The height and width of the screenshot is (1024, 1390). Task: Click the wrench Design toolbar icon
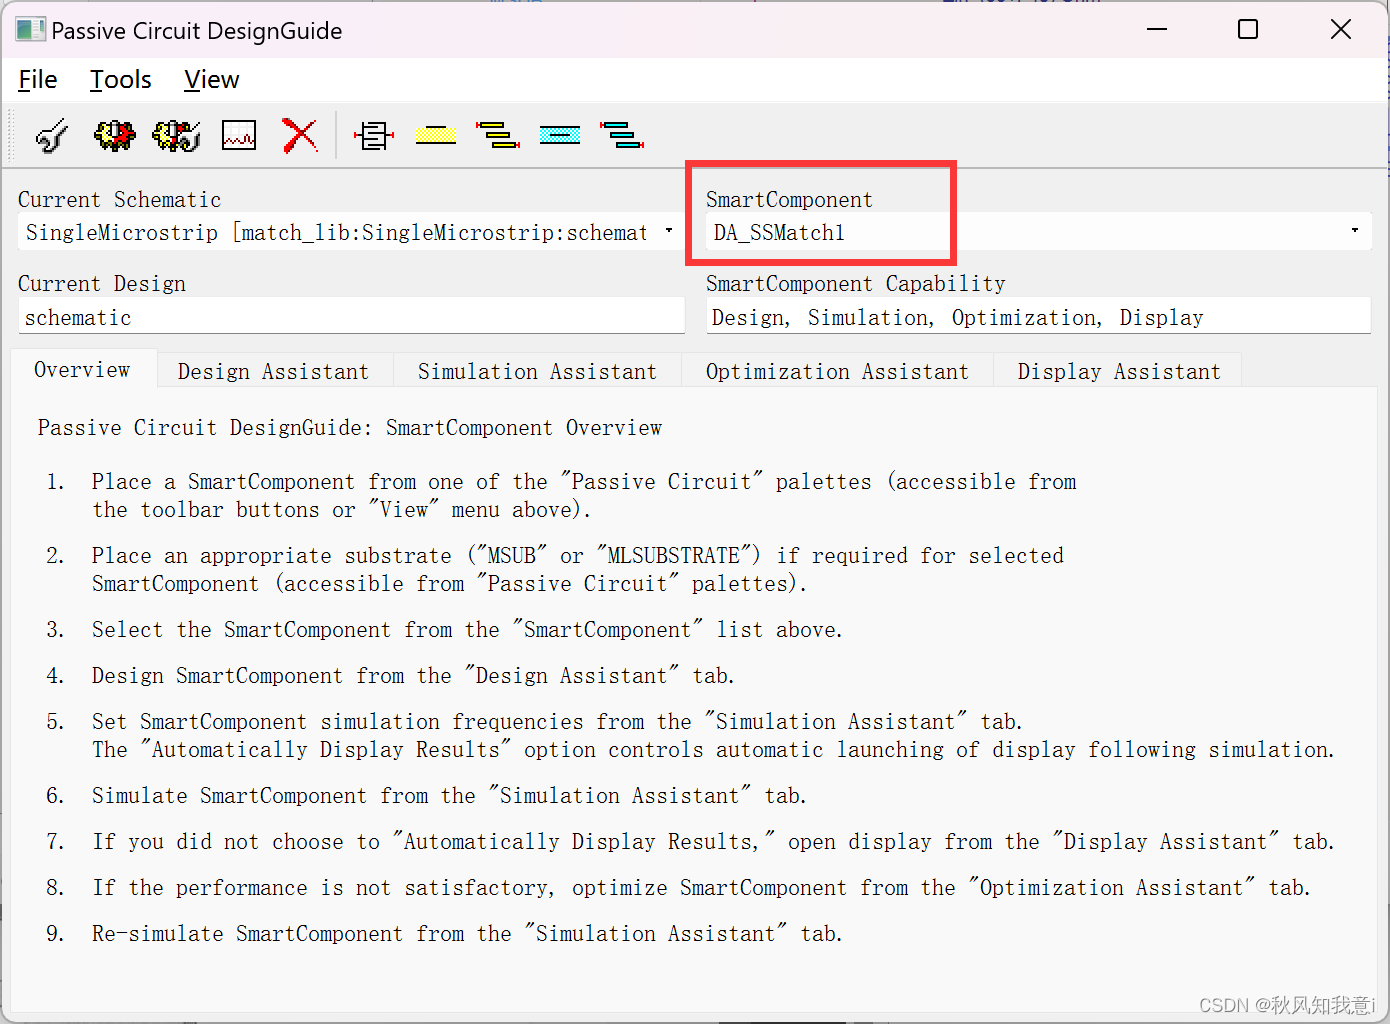[x=52, y=135]
